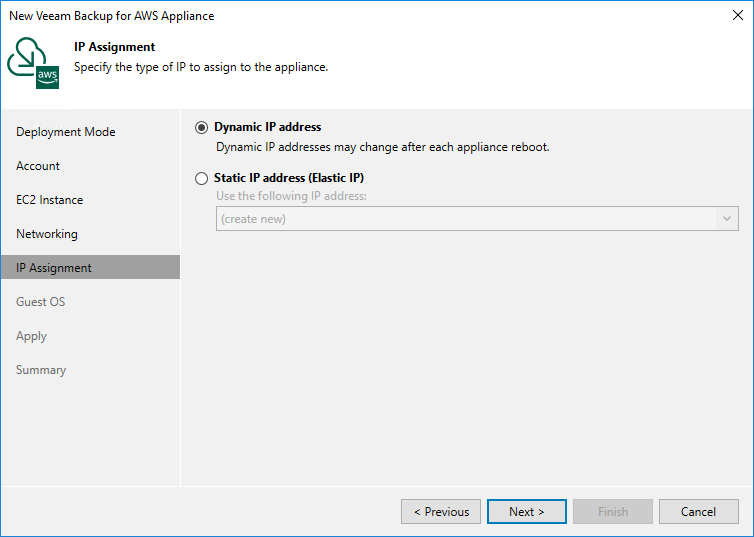Image resolution: width=754 pixels, height=537 pixels.
Task: Click the Previous button
Action: click(441, 512)
